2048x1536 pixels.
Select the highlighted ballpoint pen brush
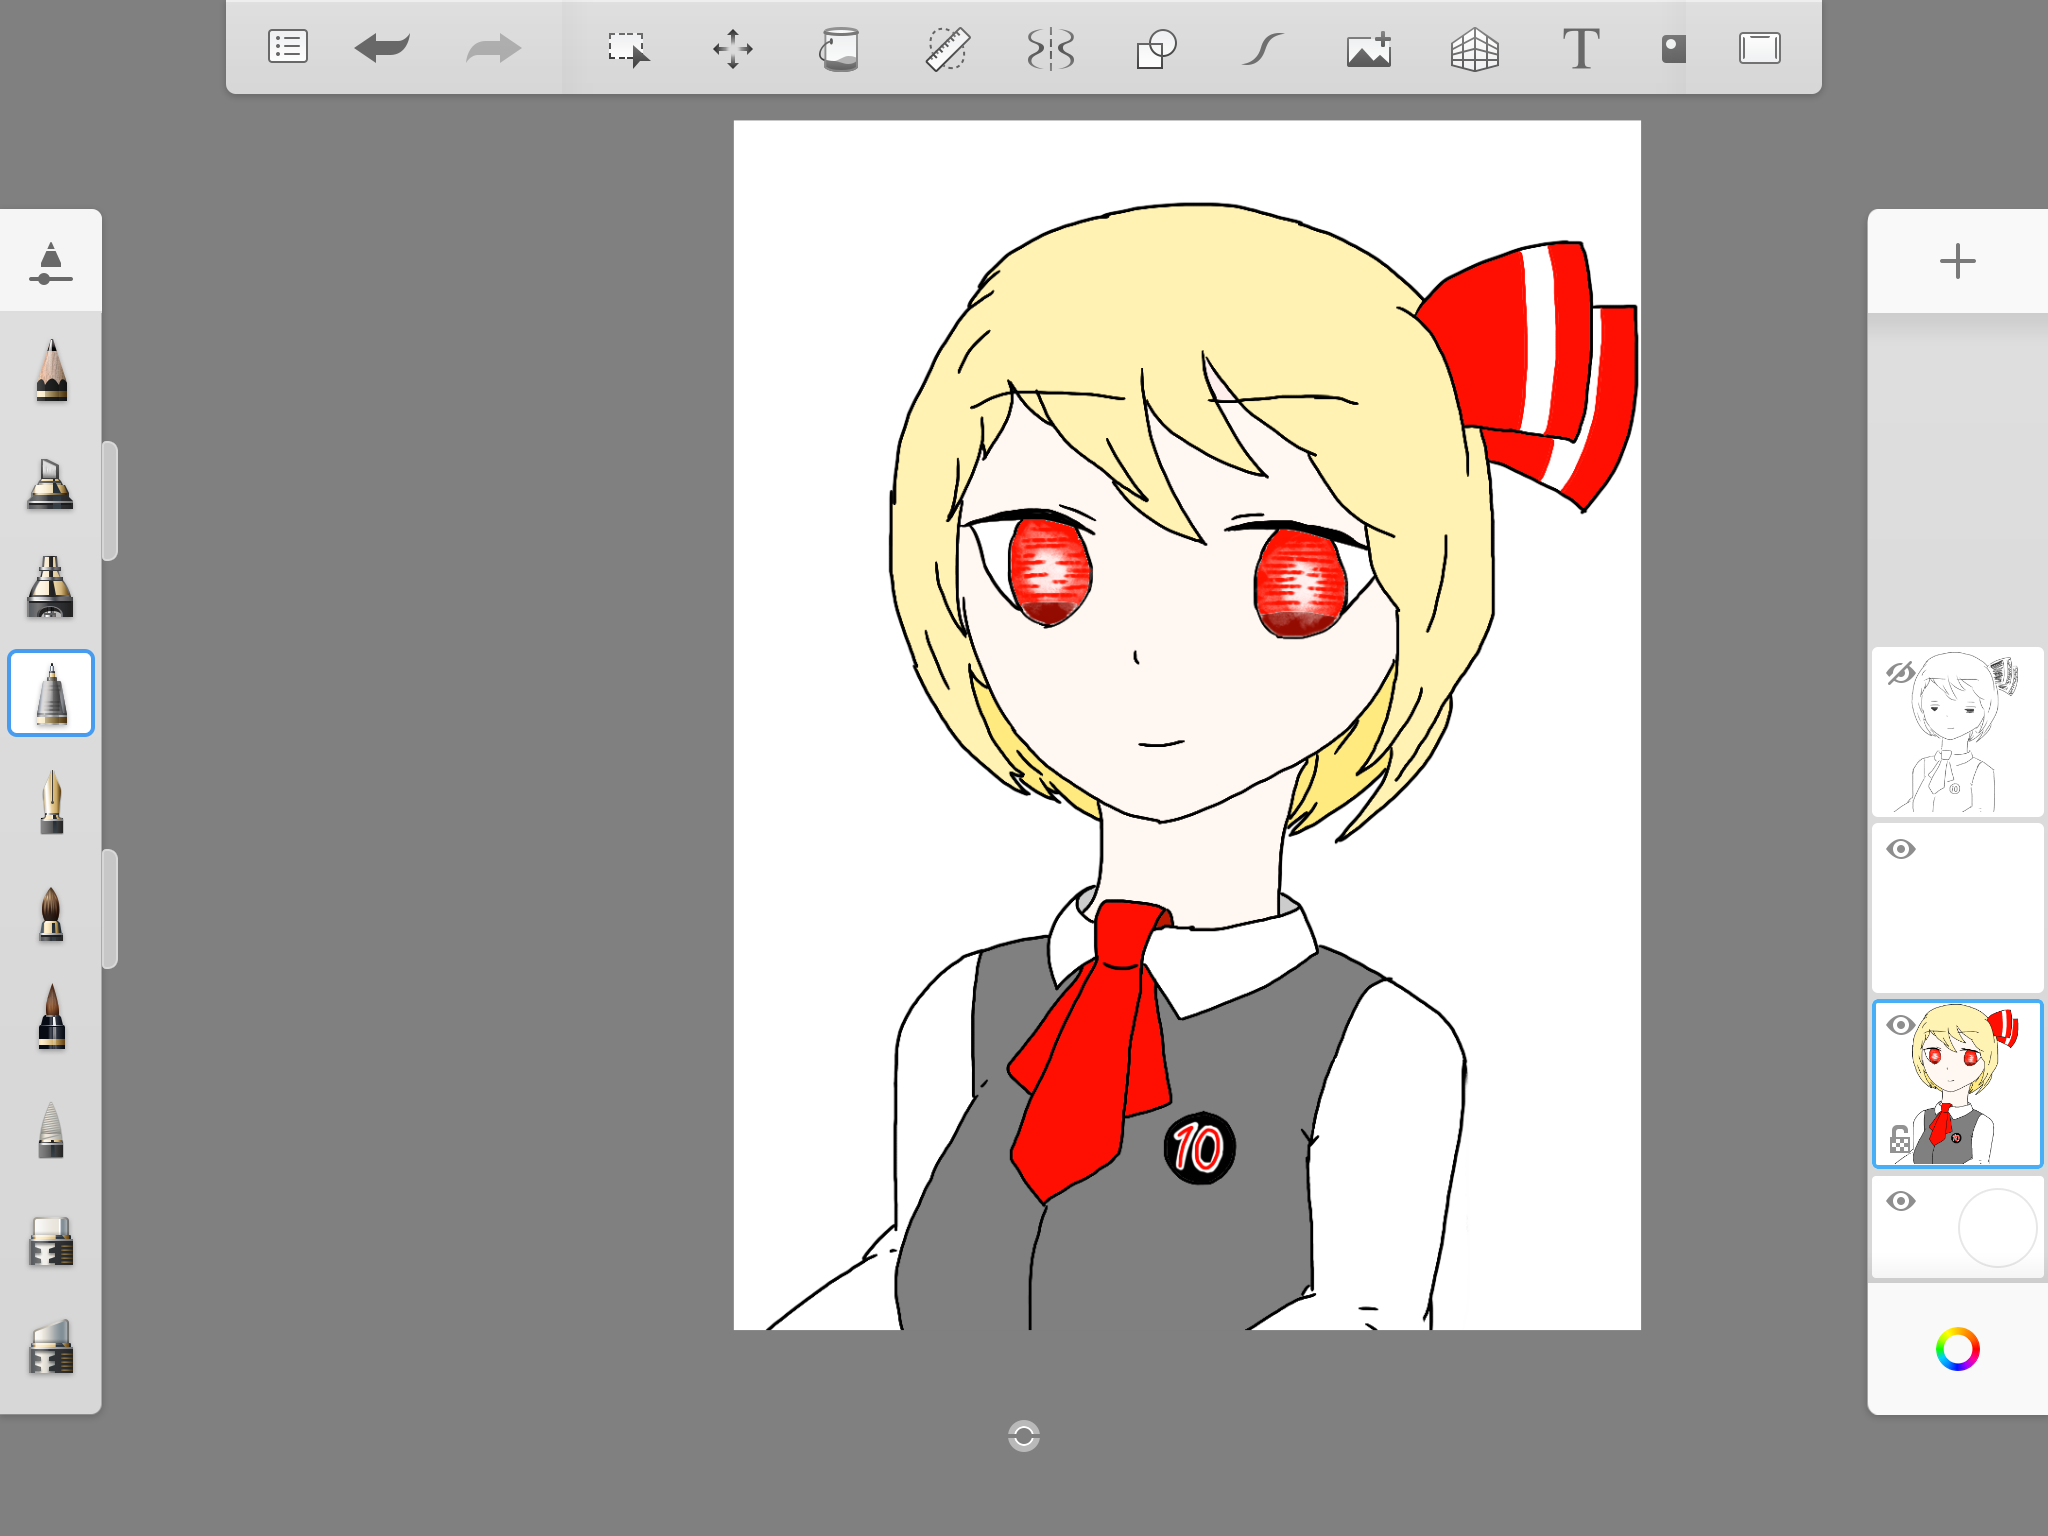(x=51, y=693)
